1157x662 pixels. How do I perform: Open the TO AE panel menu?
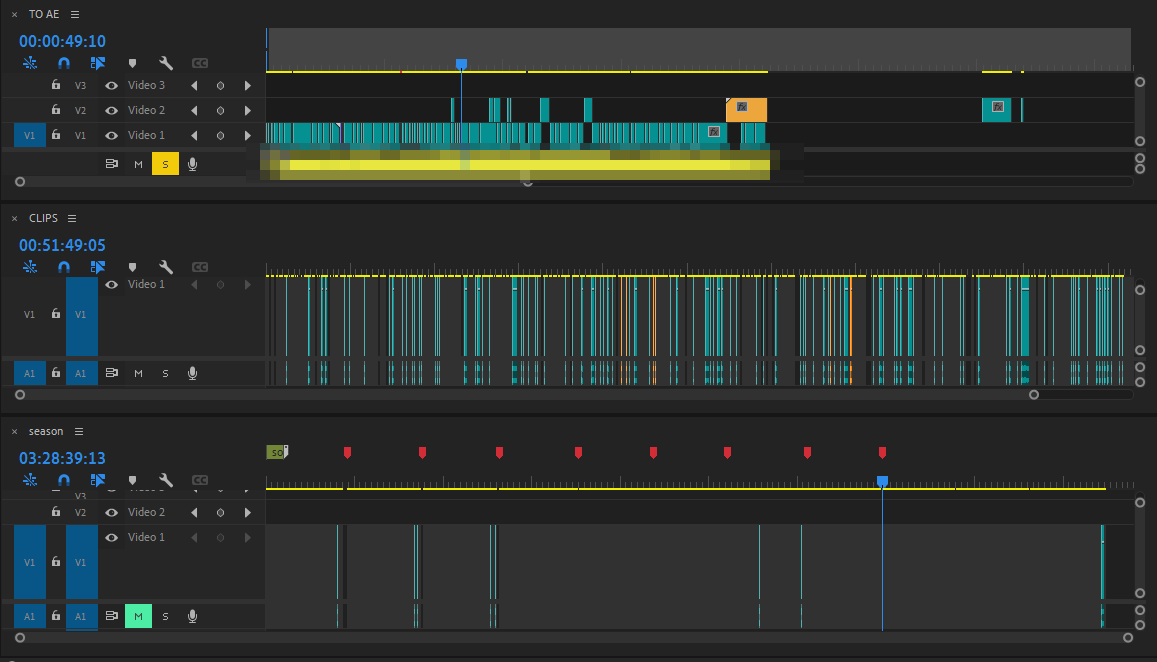coord(75,14)
